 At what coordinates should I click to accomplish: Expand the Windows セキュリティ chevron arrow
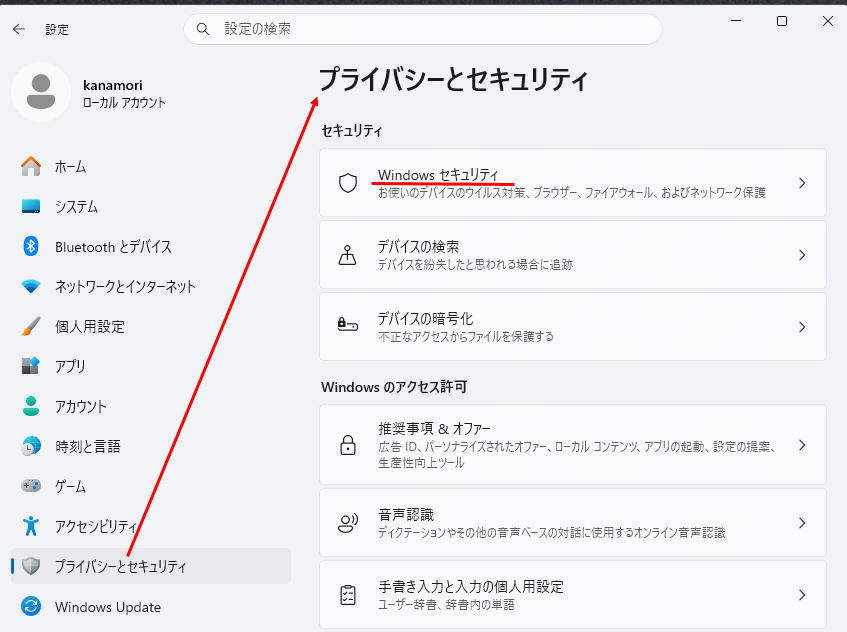[x=801, y=183]
